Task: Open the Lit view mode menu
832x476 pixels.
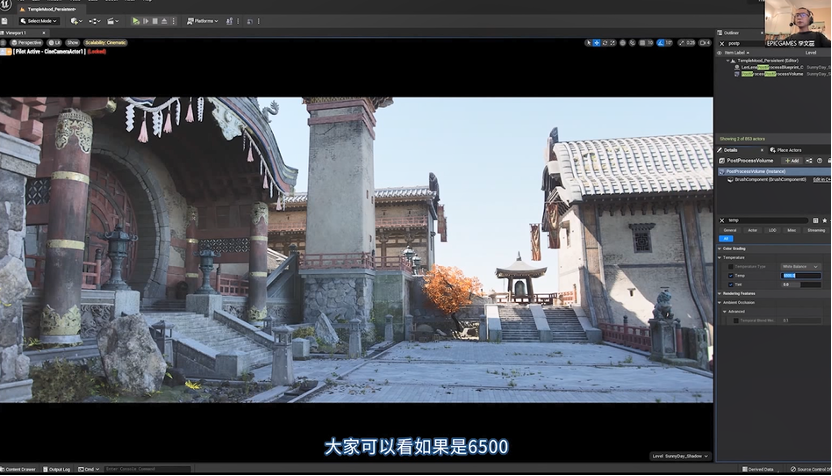Action: pos(55,42)
